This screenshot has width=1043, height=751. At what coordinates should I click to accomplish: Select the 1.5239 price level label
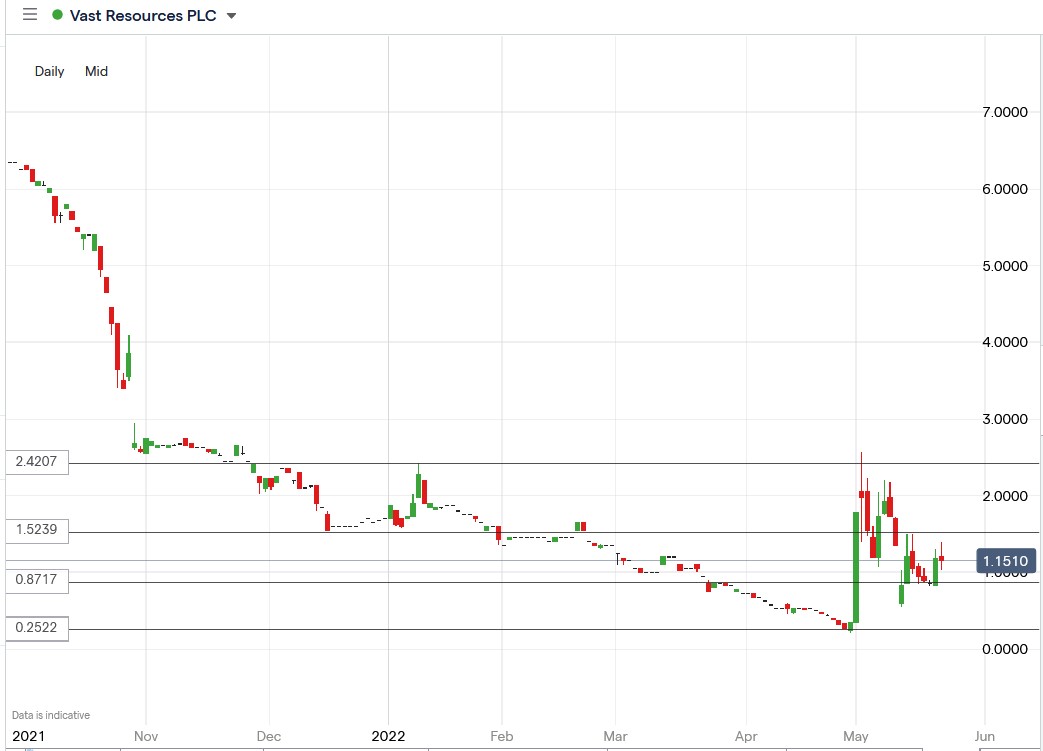click(x=36, y=532)
